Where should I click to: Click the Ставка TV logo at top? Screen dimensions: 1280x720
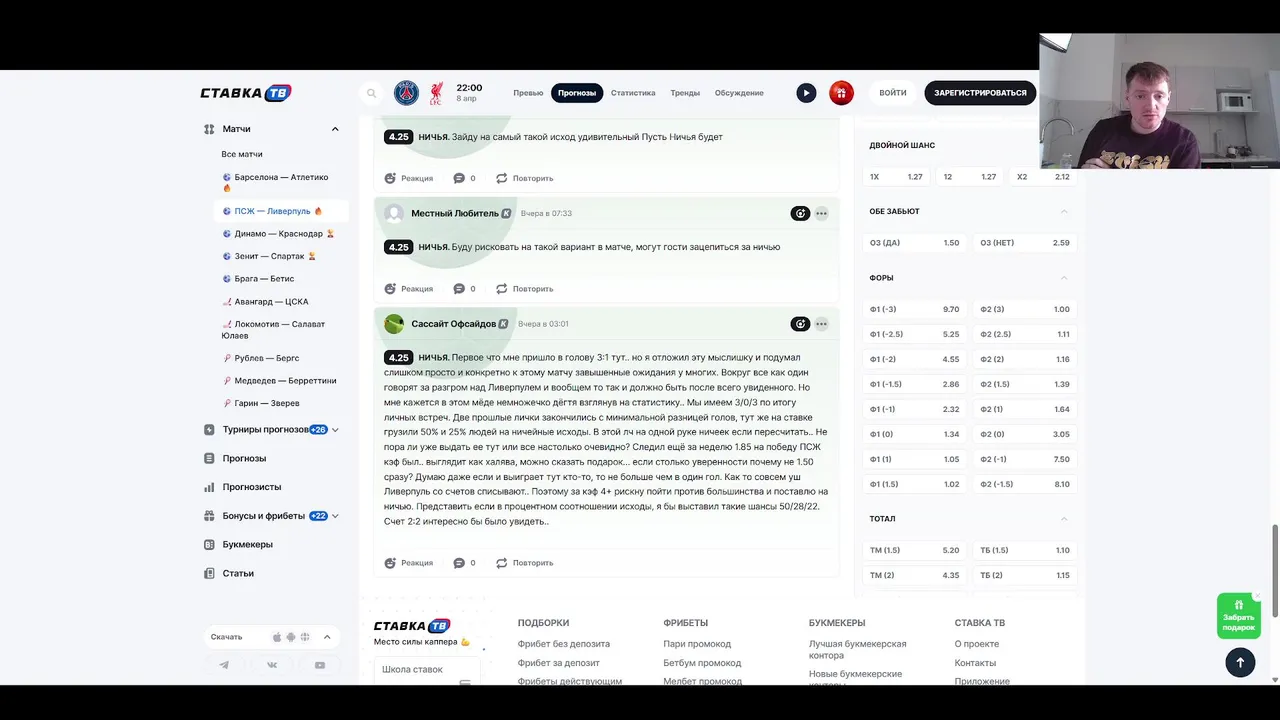pos(246,93)
